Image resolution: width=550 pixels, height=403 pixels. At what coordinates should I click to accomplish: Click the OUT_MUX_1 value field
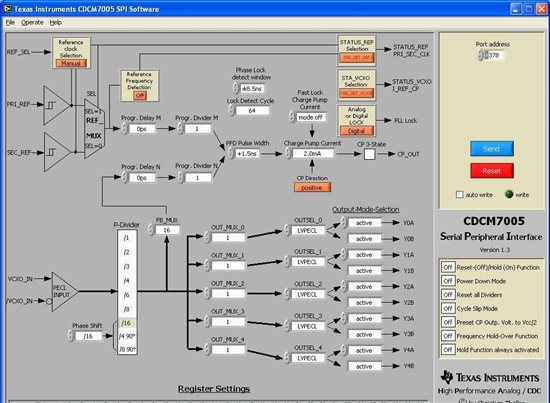coord(228,266)
